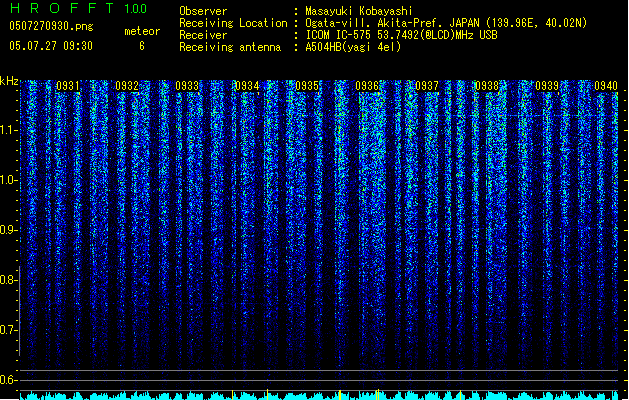629x400 pixels.
Task: Click the 0938 time marker
Action: point(487,86)
